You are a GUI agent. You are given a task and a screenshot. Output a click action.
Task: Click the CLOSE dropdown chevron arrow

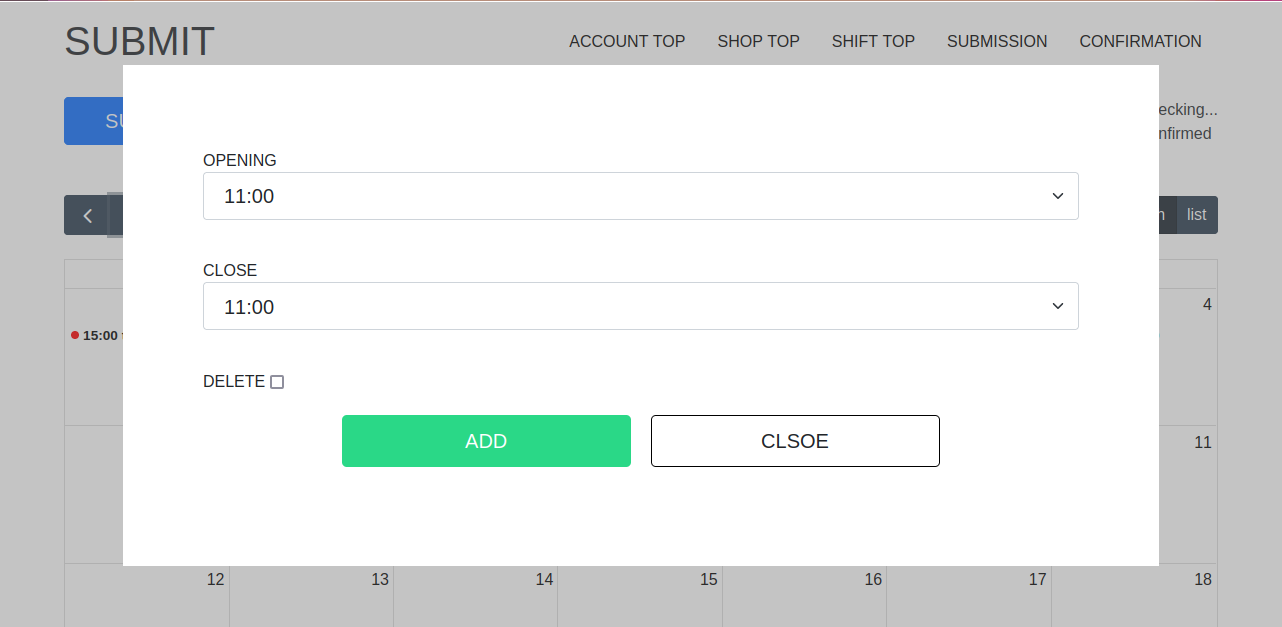pos(1058,306)
